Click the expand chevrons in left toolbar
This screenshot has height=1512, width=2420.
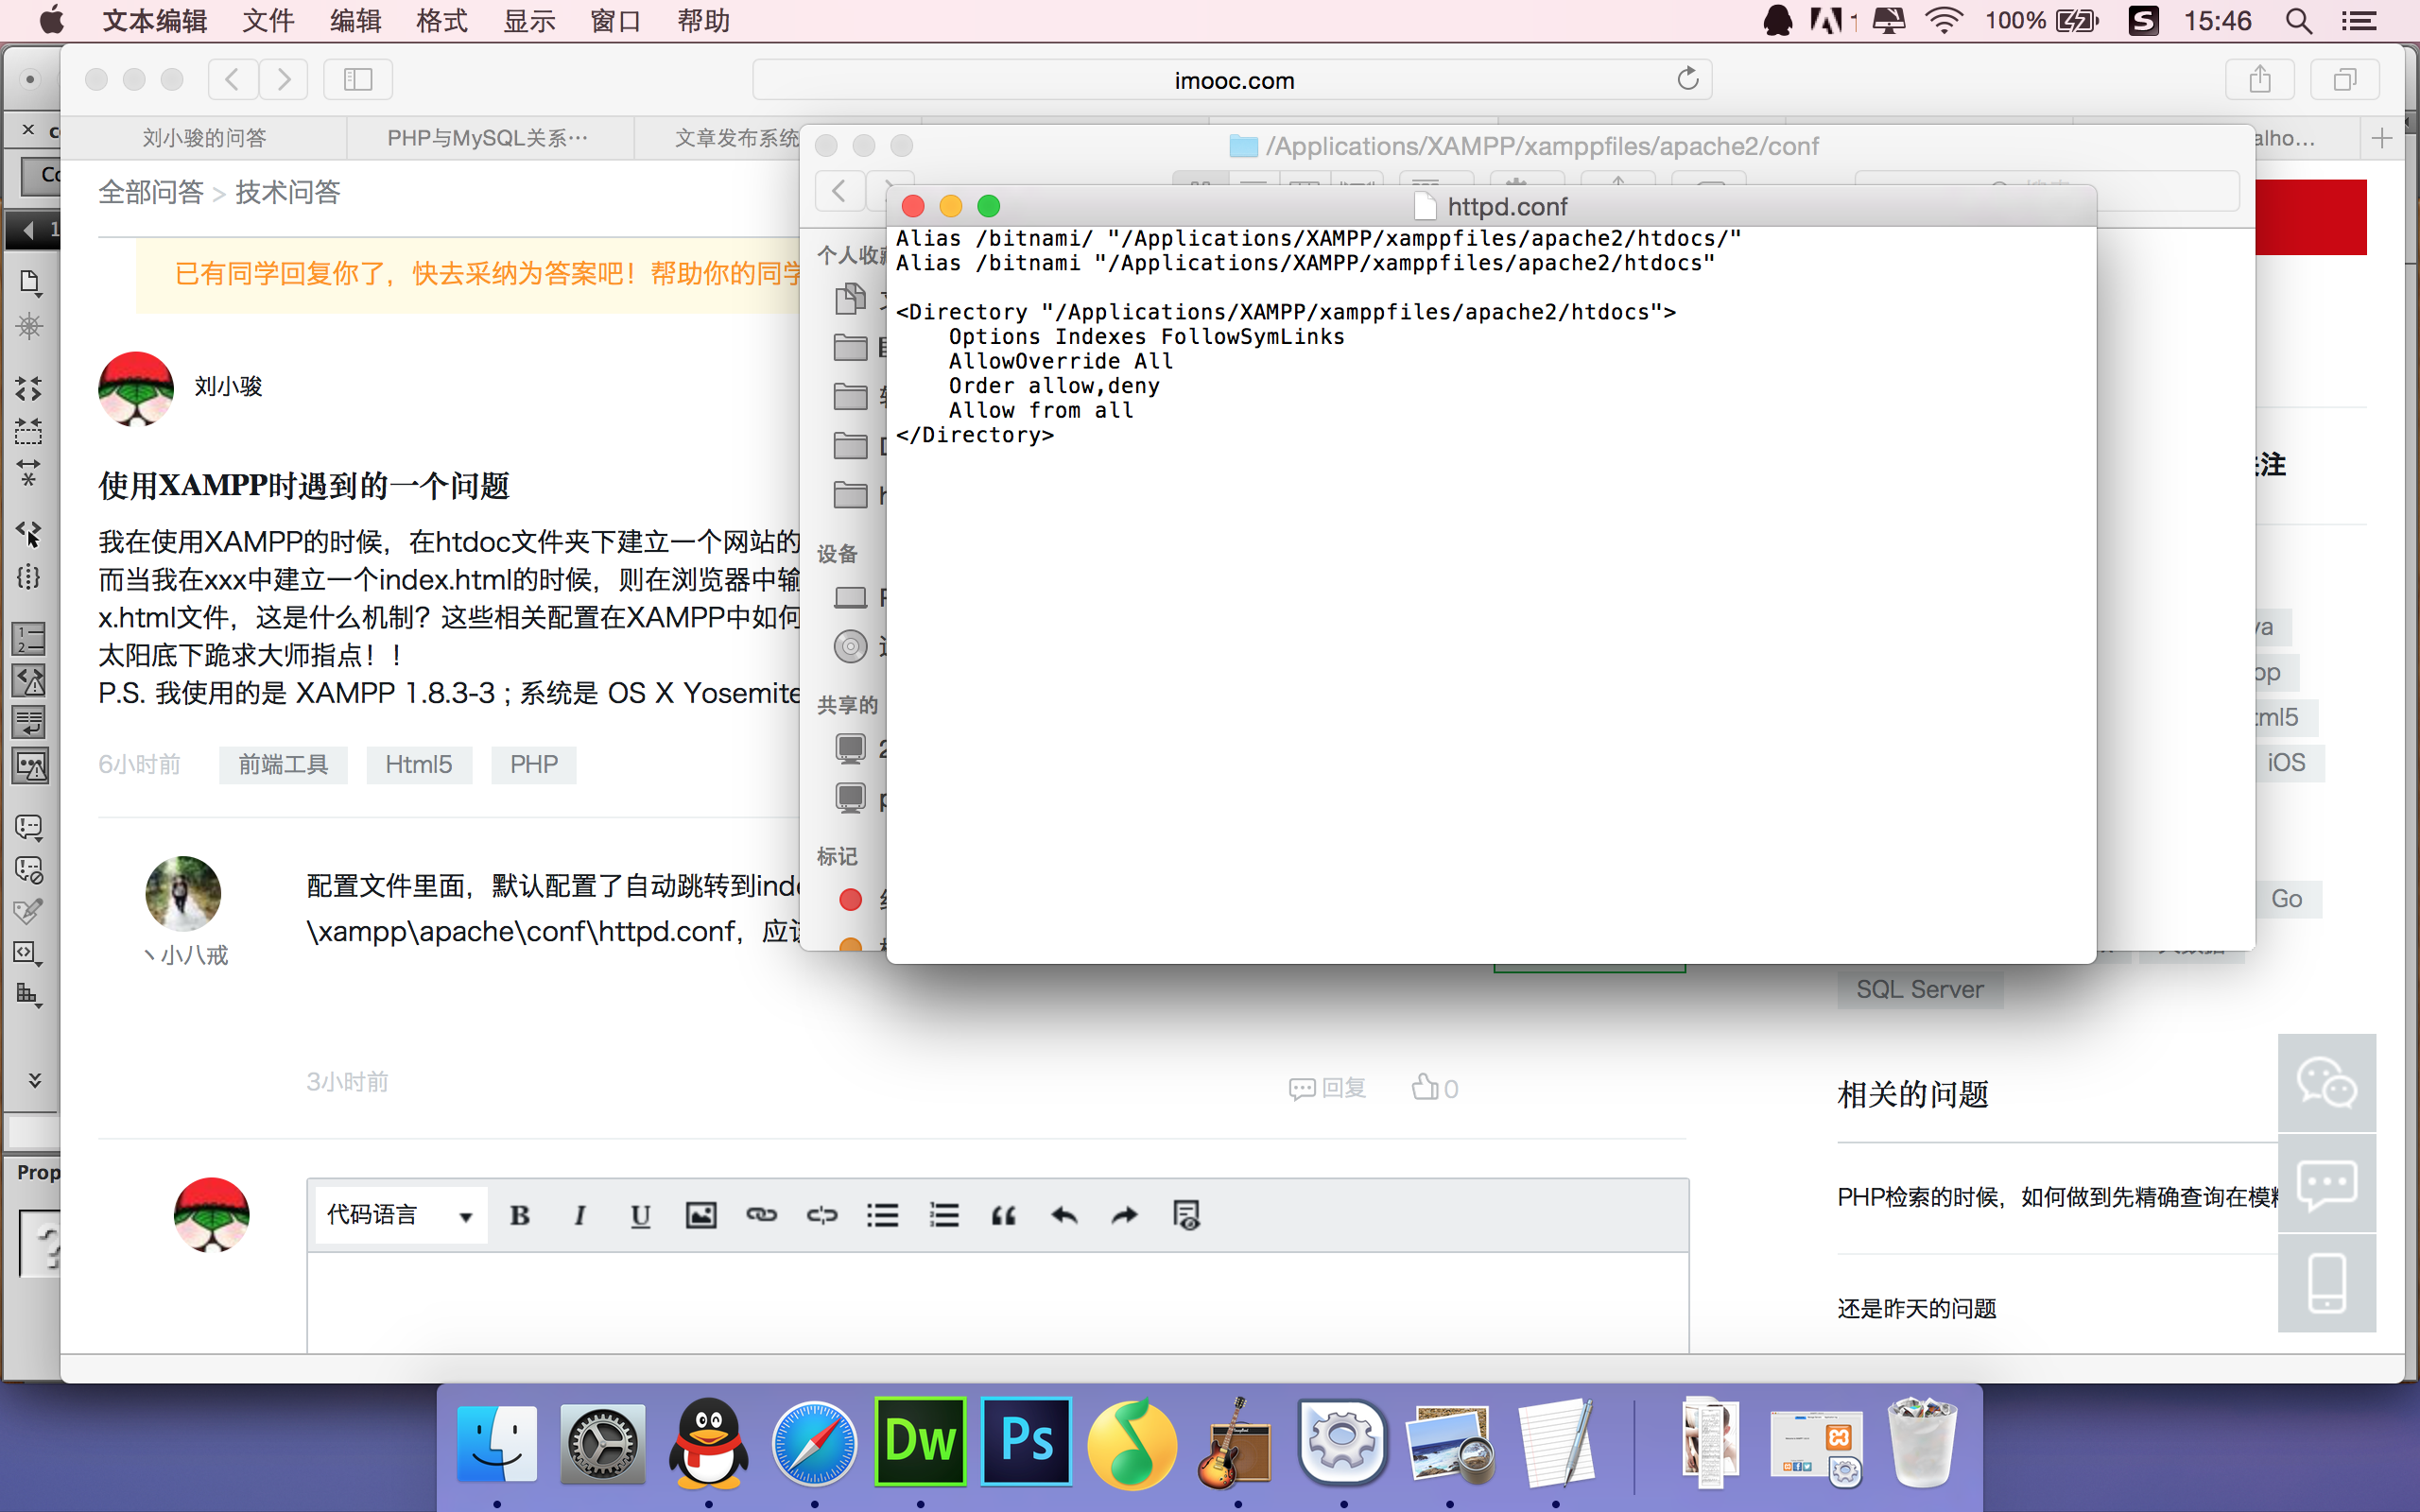tap(34, 1080)
